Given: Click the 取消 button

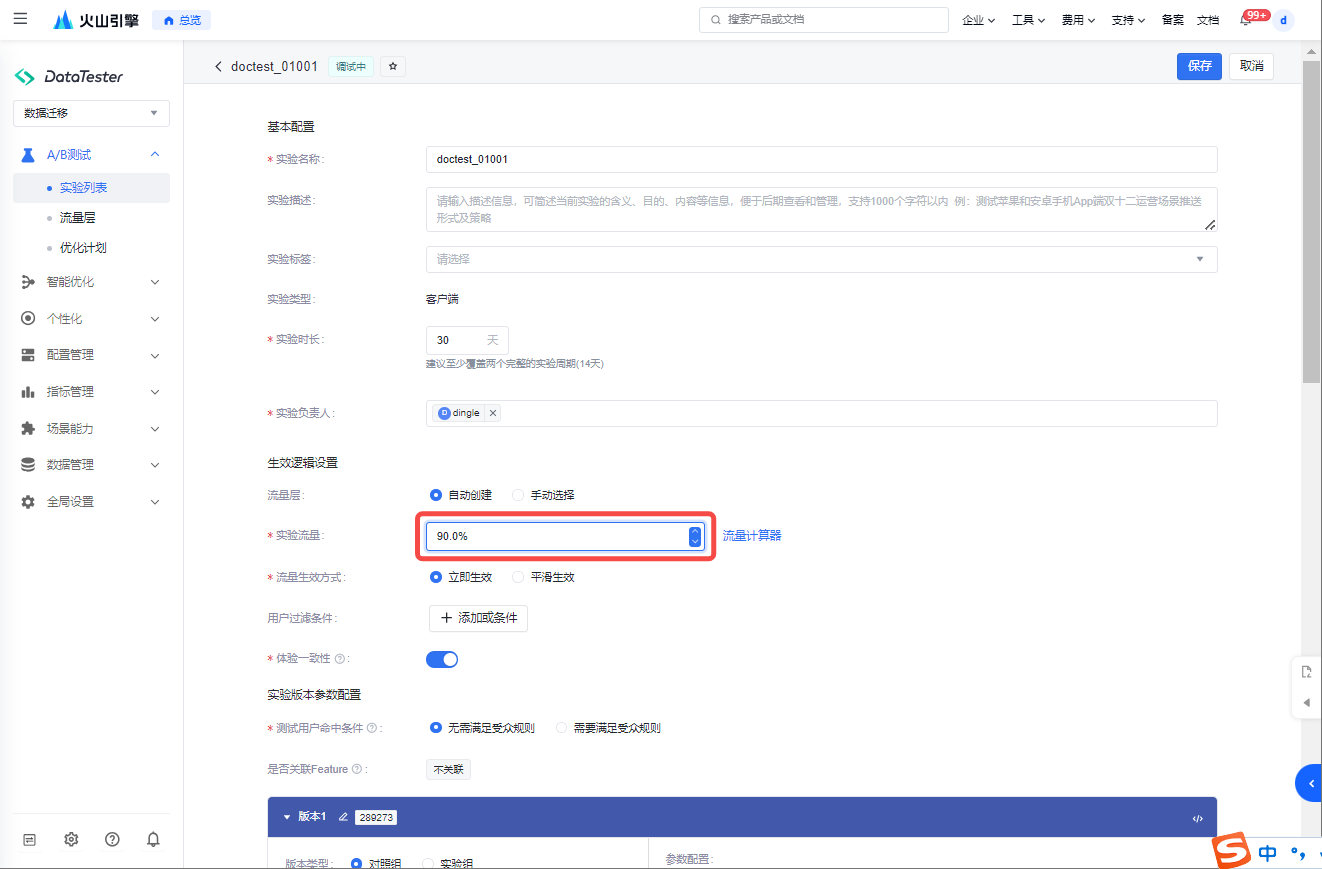Looking at the screenshot, I should 1251,66.
